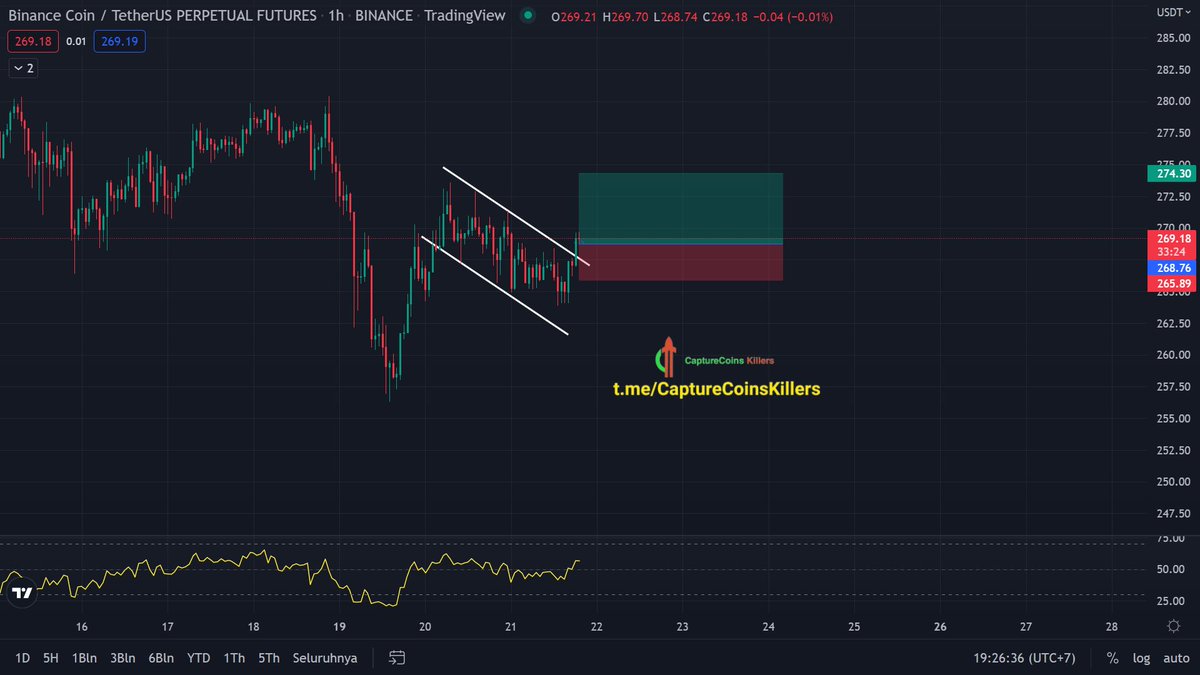Click the green market status dot in the header
The width and height of the screenshot is (1200, 675).
(526, 16)
